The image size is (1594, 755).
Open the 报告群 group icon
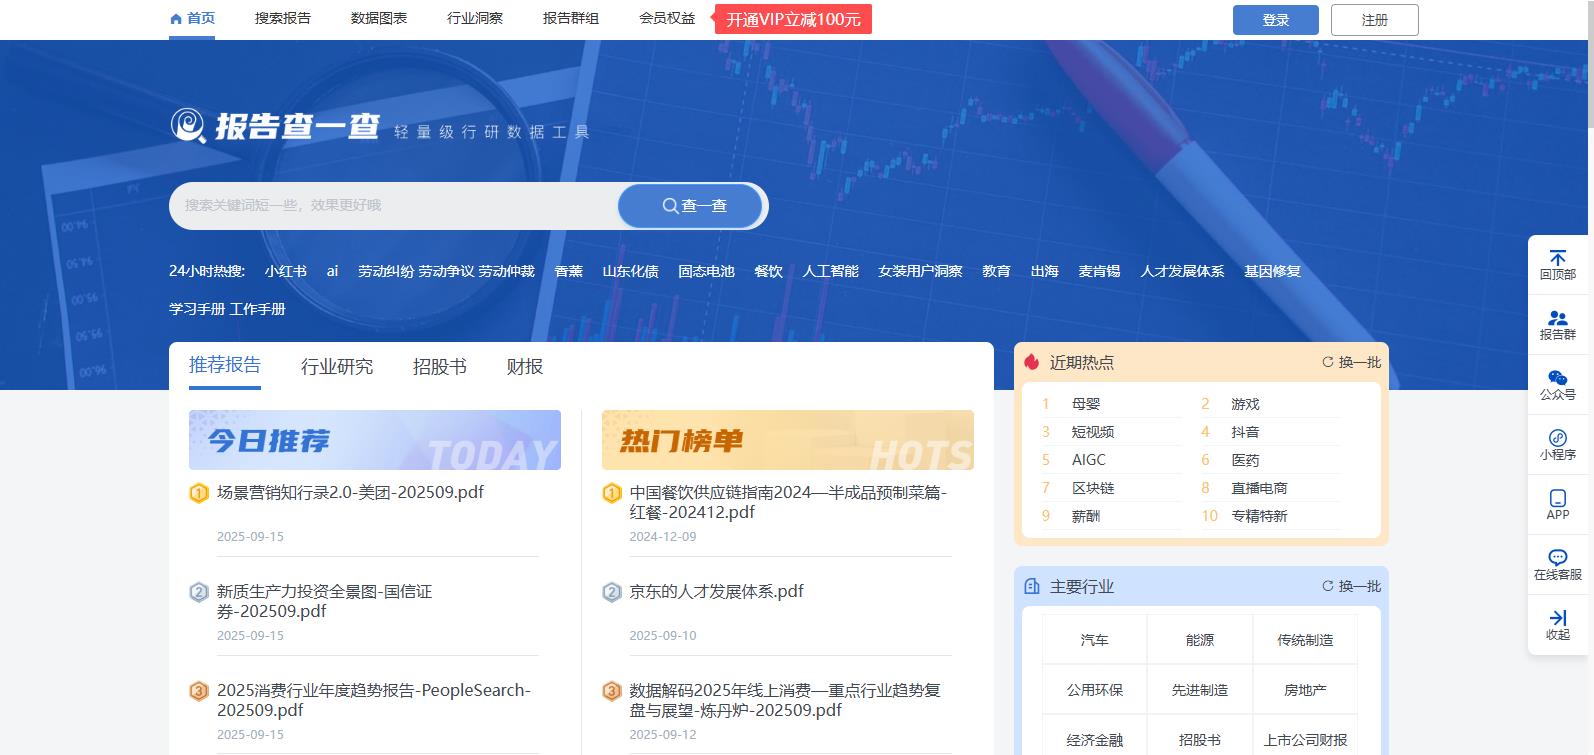1557,319
